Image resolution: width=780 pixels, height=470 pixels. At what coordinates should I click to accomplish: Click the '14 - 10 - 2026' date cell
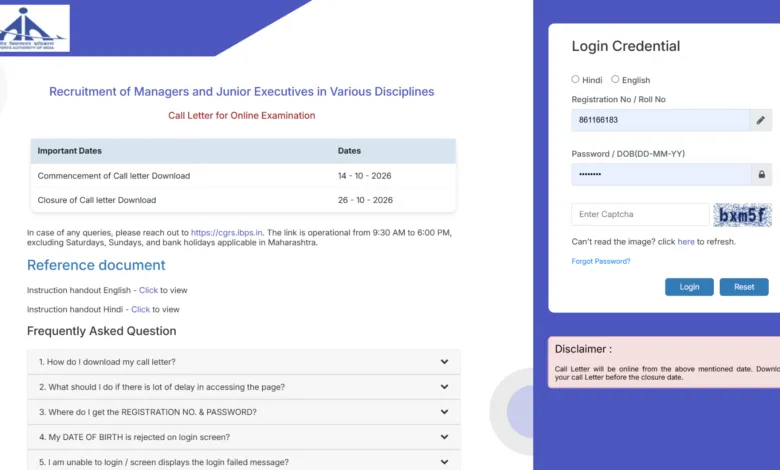coord(365,176)
